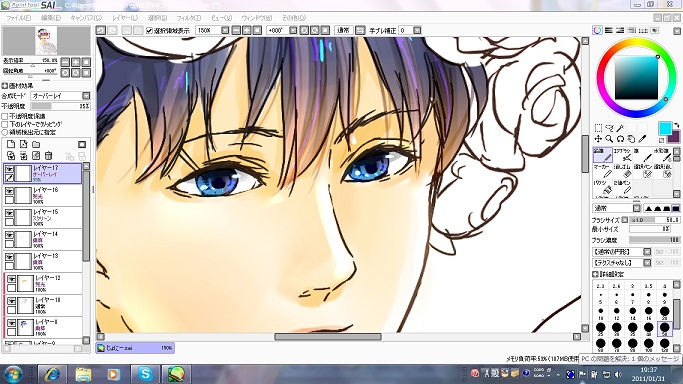Select the move layer tool
The height and width of the screenshot is (384, 683).
pos(598,139)
